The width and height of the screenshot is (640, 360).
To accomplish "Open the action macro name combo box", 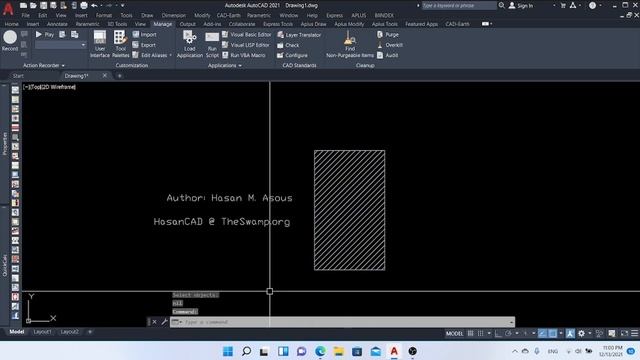I will tap(60, 45).
